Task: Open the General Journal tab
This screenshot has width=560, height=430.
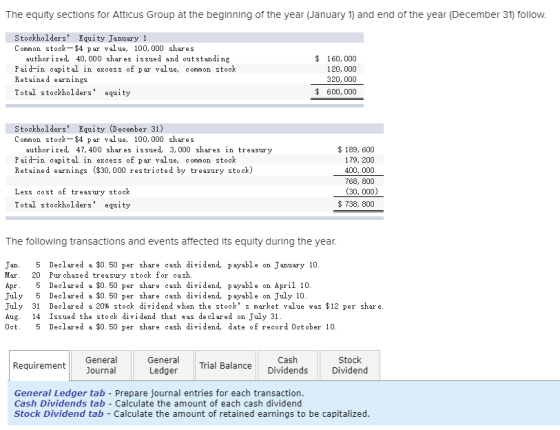Action: click(x=101, y=365)
